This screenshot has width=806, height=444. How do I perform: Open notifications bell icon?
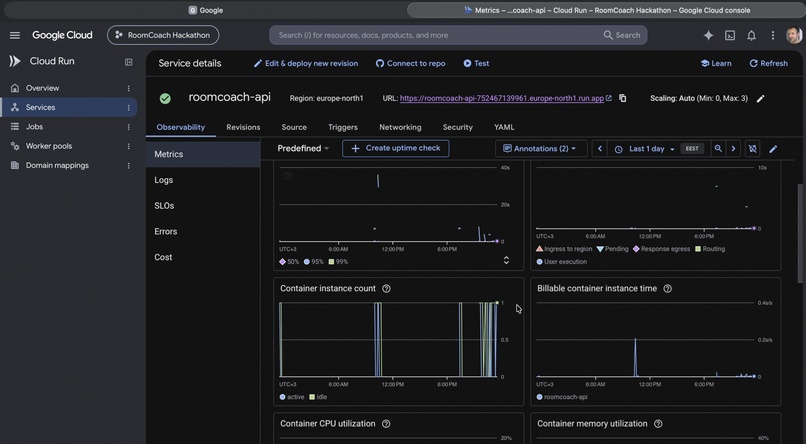coord(752,35)
